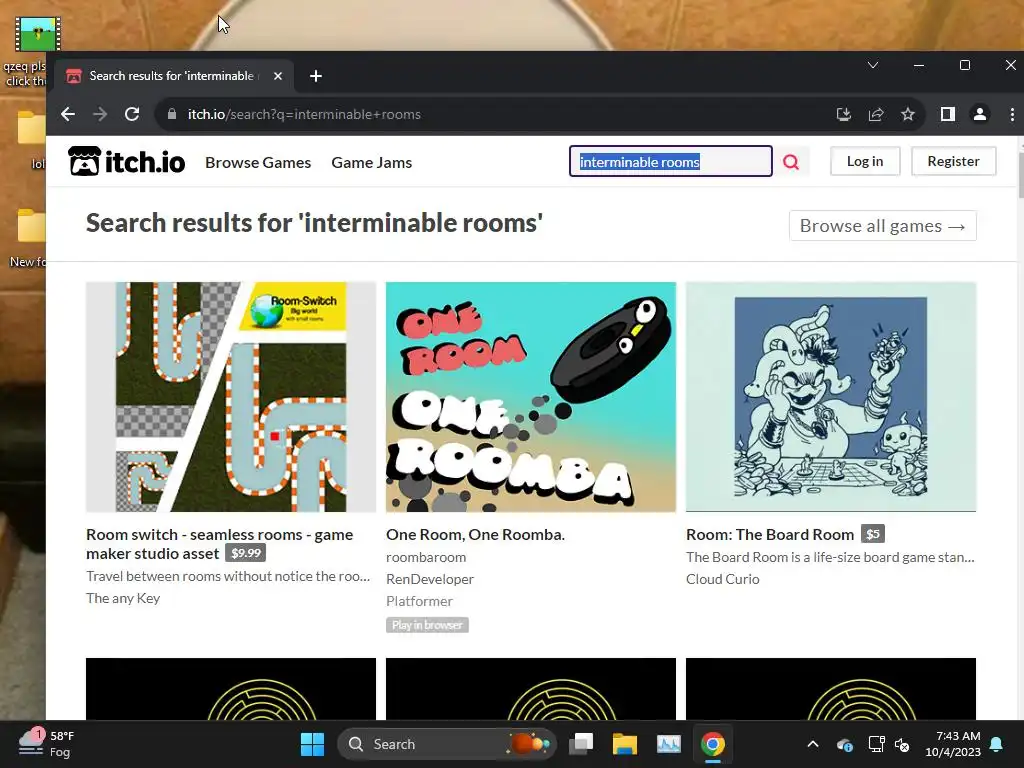This screenshot has height=768, width=1024.
Task: Expand the tab search chevron
Action: pyautogui.click(x=872, y=65)
